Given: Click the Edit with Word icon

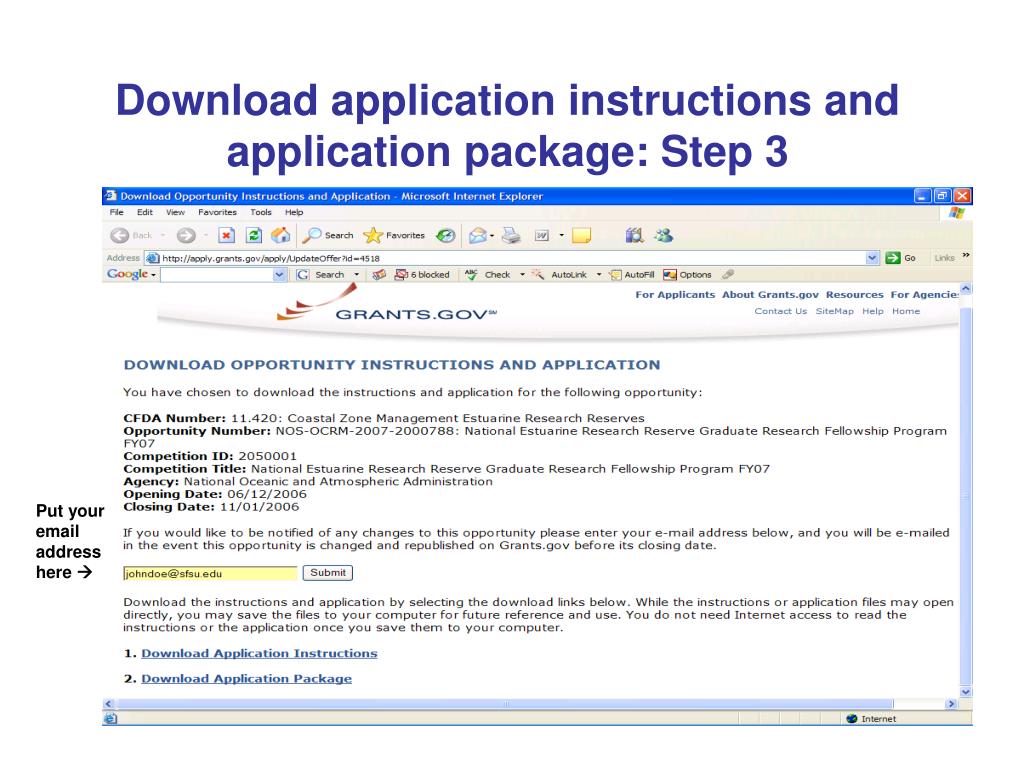Looking at the screenshot, I should click(542, 236).
